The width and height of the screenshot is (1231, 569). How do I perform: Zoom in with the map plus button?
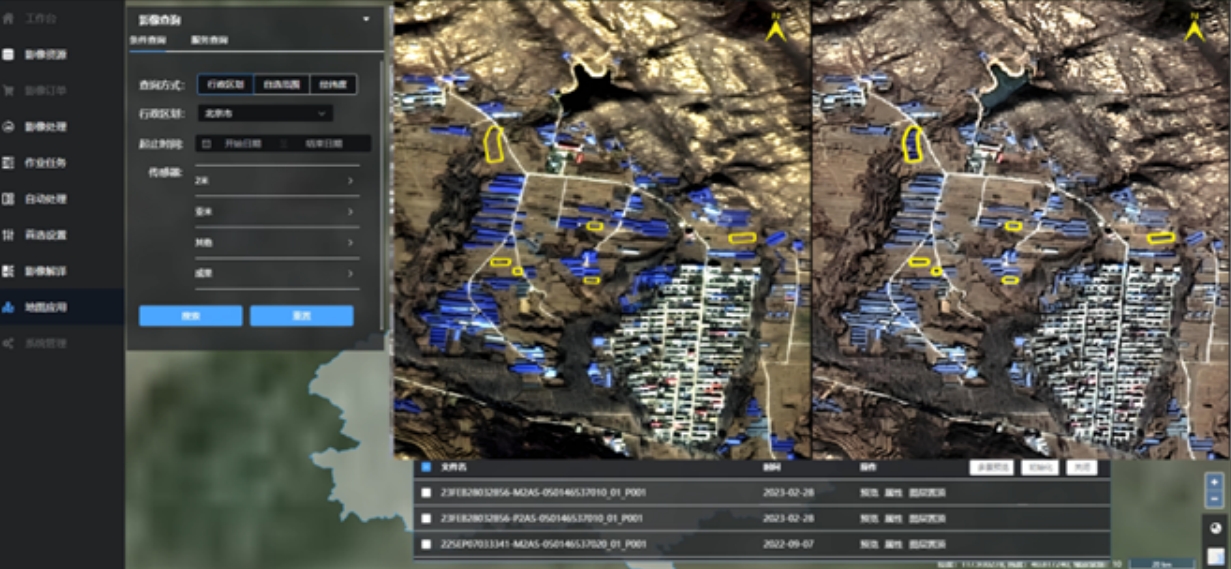click(x=1214, y=482)
